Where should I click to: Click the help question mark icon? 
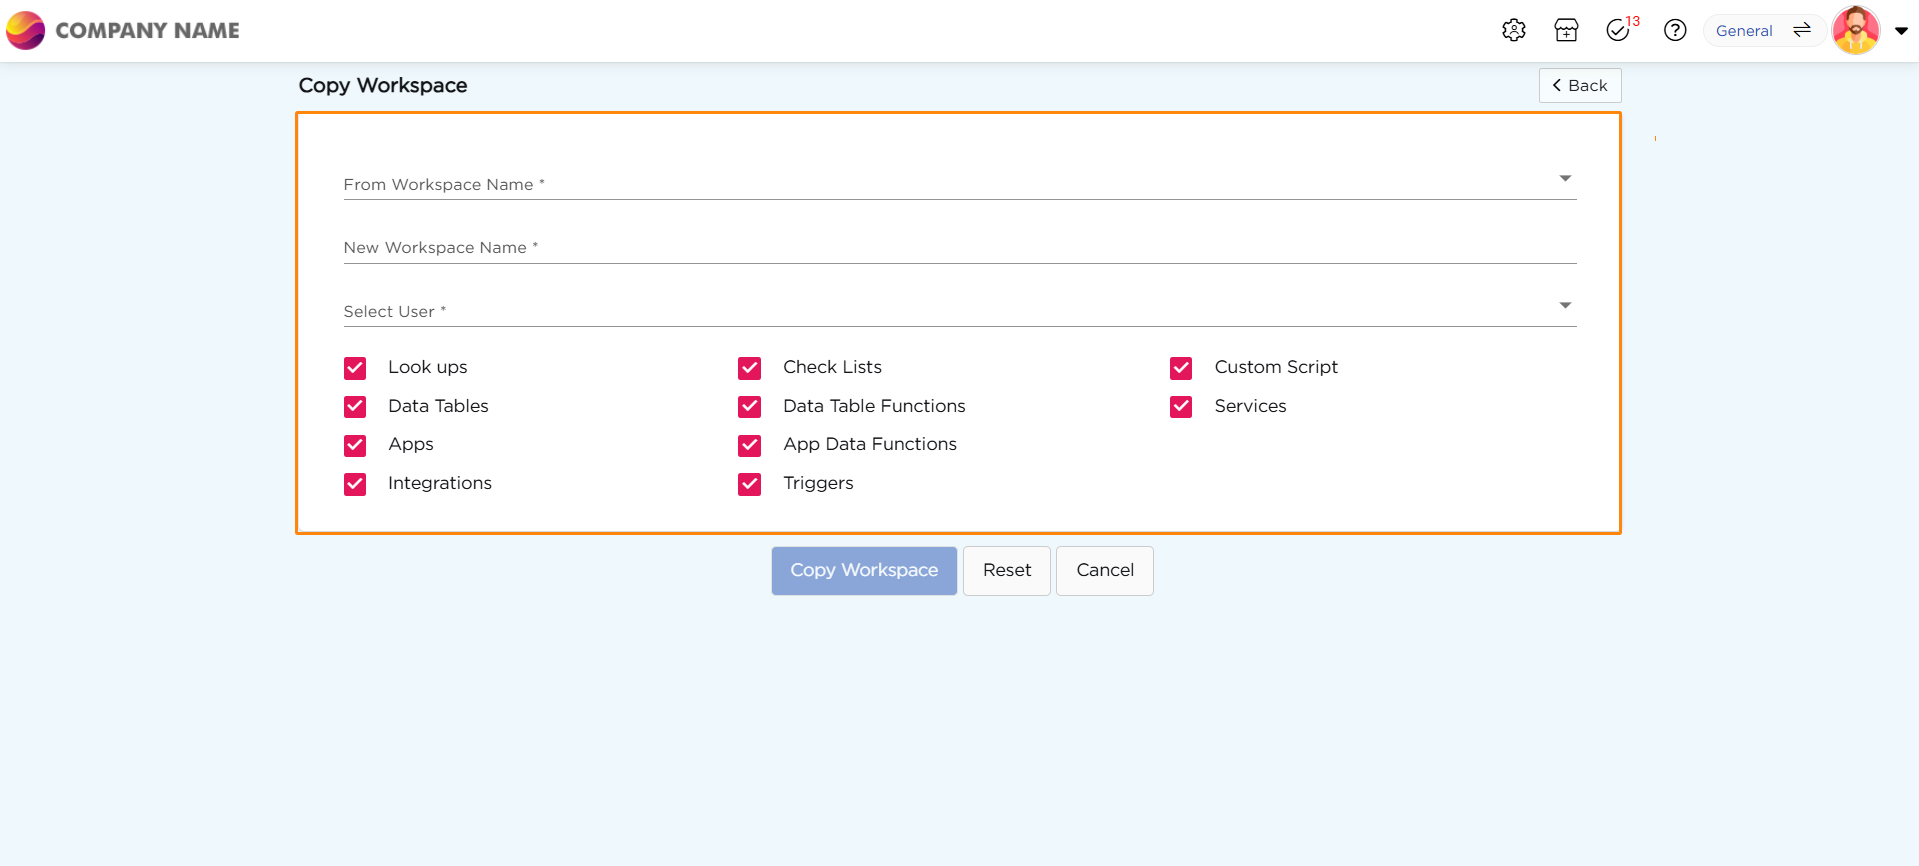(x=1675, y=30)
